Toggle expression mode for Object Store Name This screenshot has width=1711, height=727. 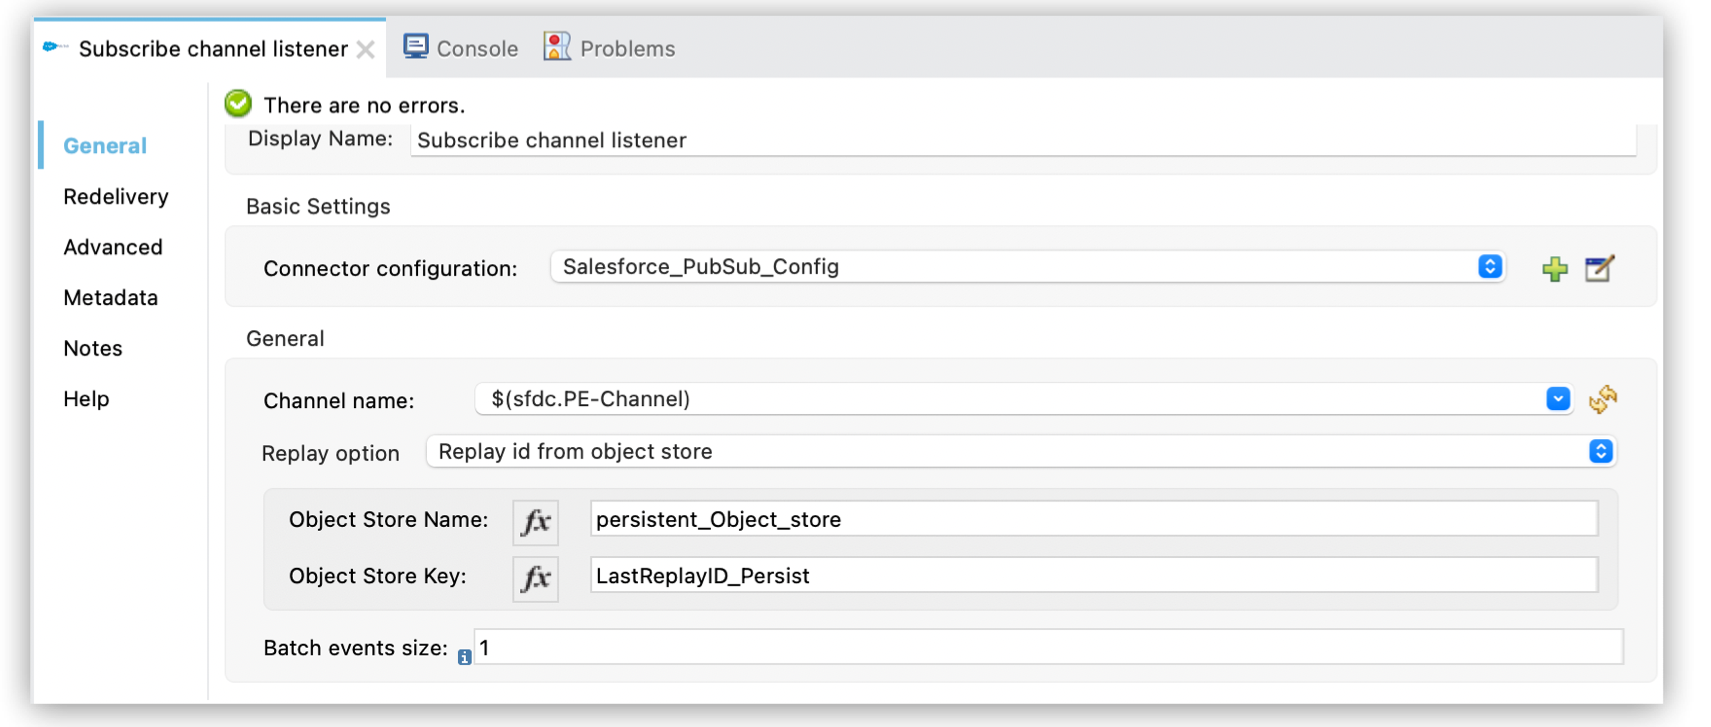(535, 521)
